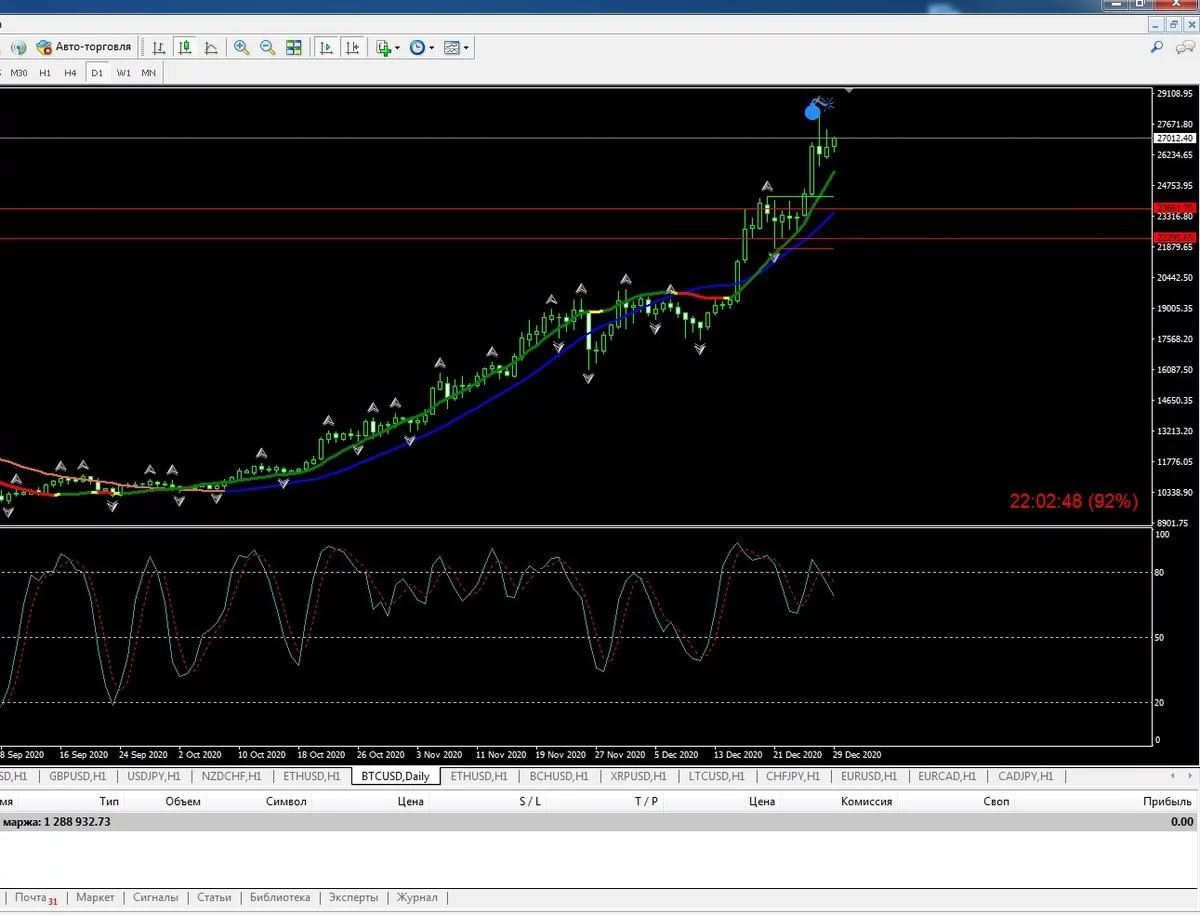Screen dimensions: 1200x915
Task: Tile chart windows with grid icon
Action: [x=294, y=47]
